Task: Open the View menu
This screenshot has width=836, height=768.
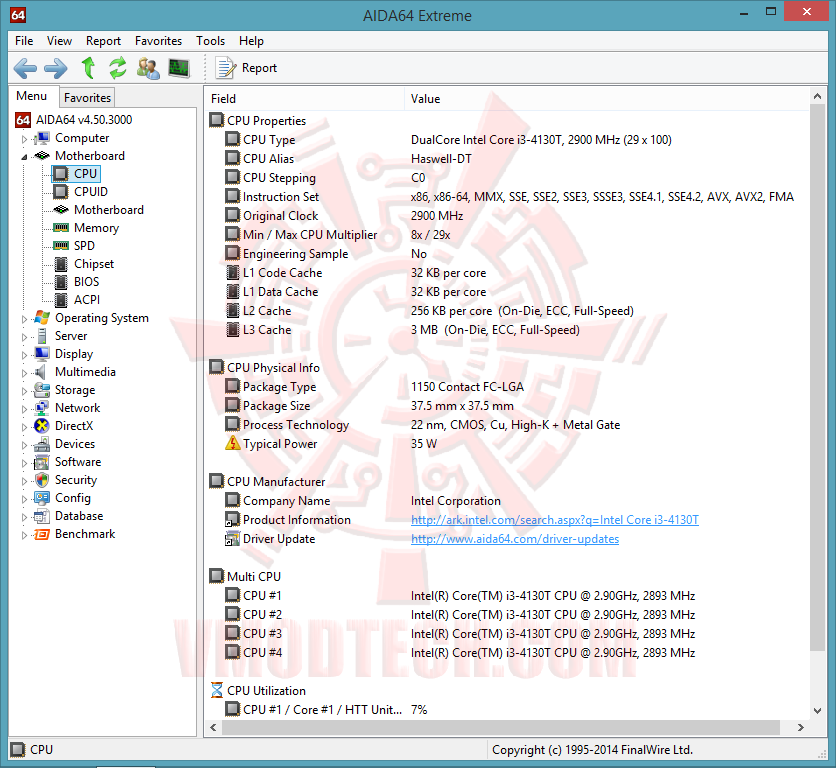Action: (x=59, y=41)
